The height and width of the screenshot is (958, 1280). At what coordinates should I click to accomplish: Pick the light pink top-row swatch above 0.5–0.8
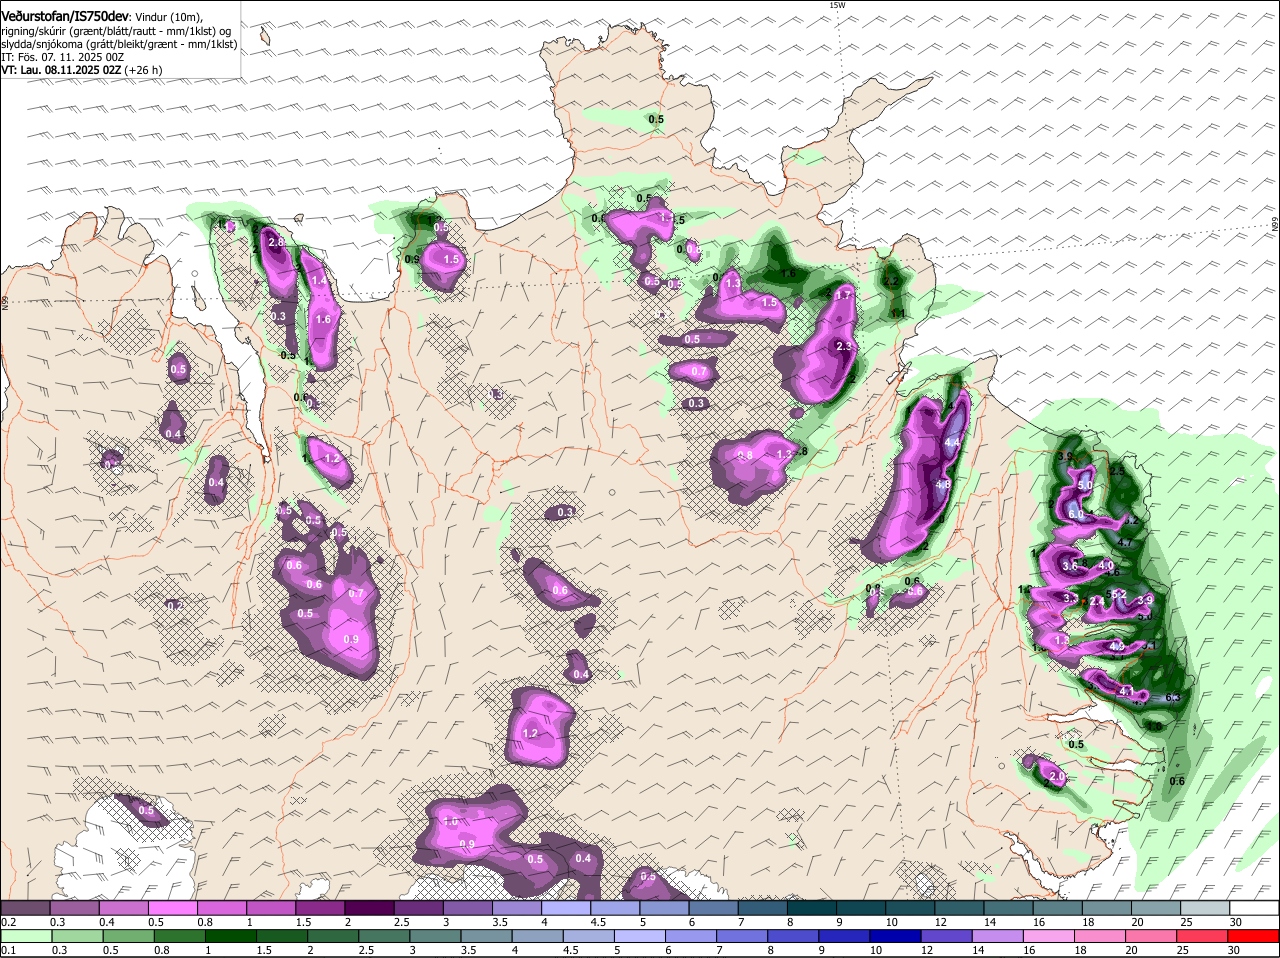(x=172, y=908)
